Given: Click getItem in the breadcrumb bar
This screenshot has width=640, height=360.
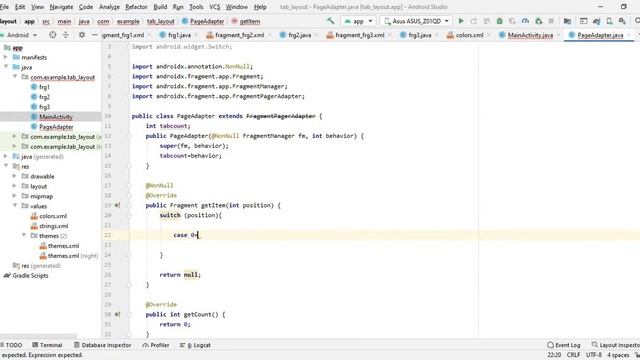Looking at the screenshot, I should 246,21.
